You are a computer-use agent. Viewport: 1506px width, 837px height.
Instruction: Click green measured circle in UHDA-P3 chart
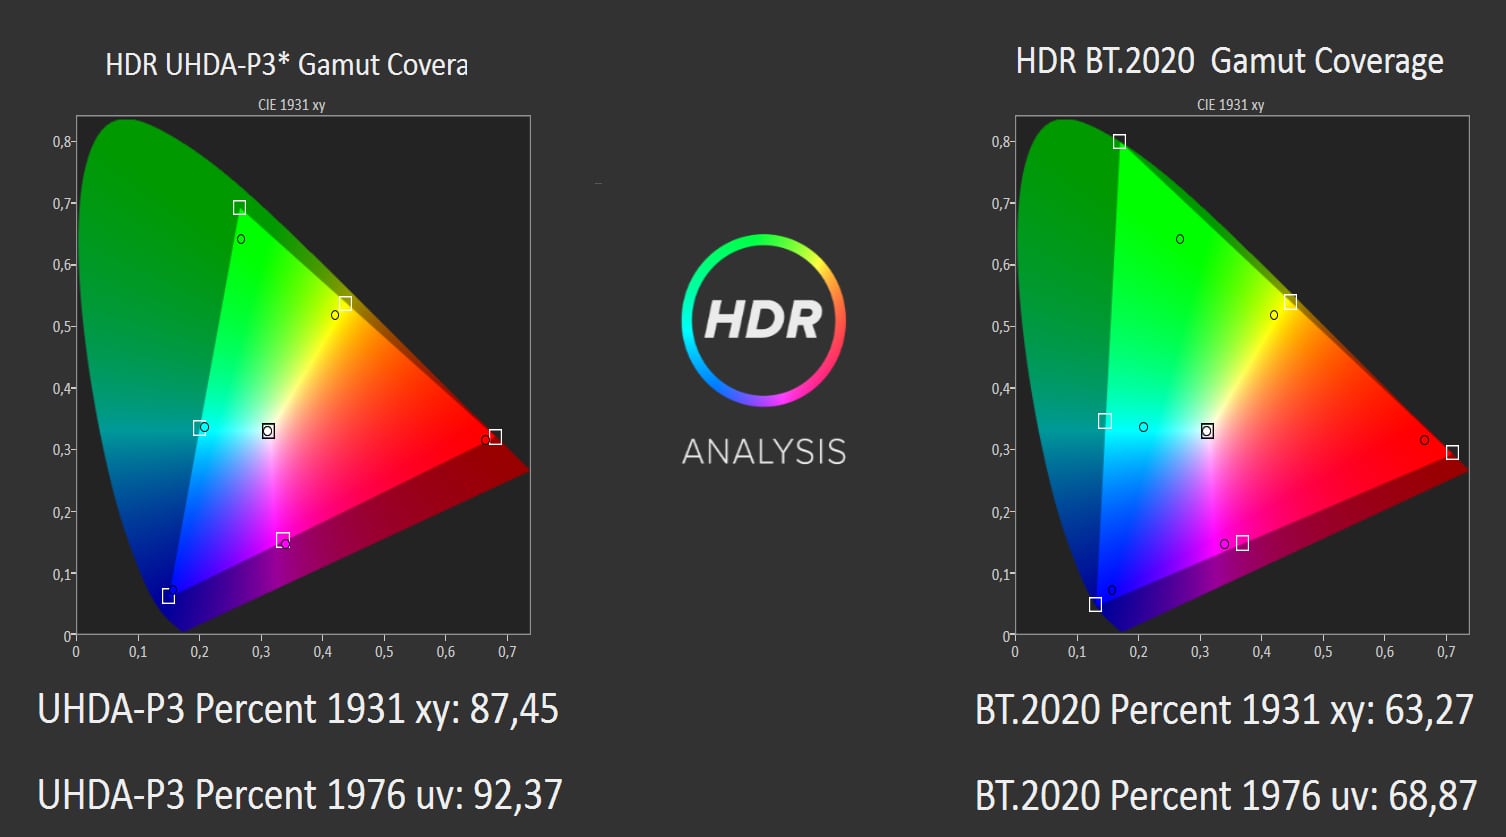(241, 239)
